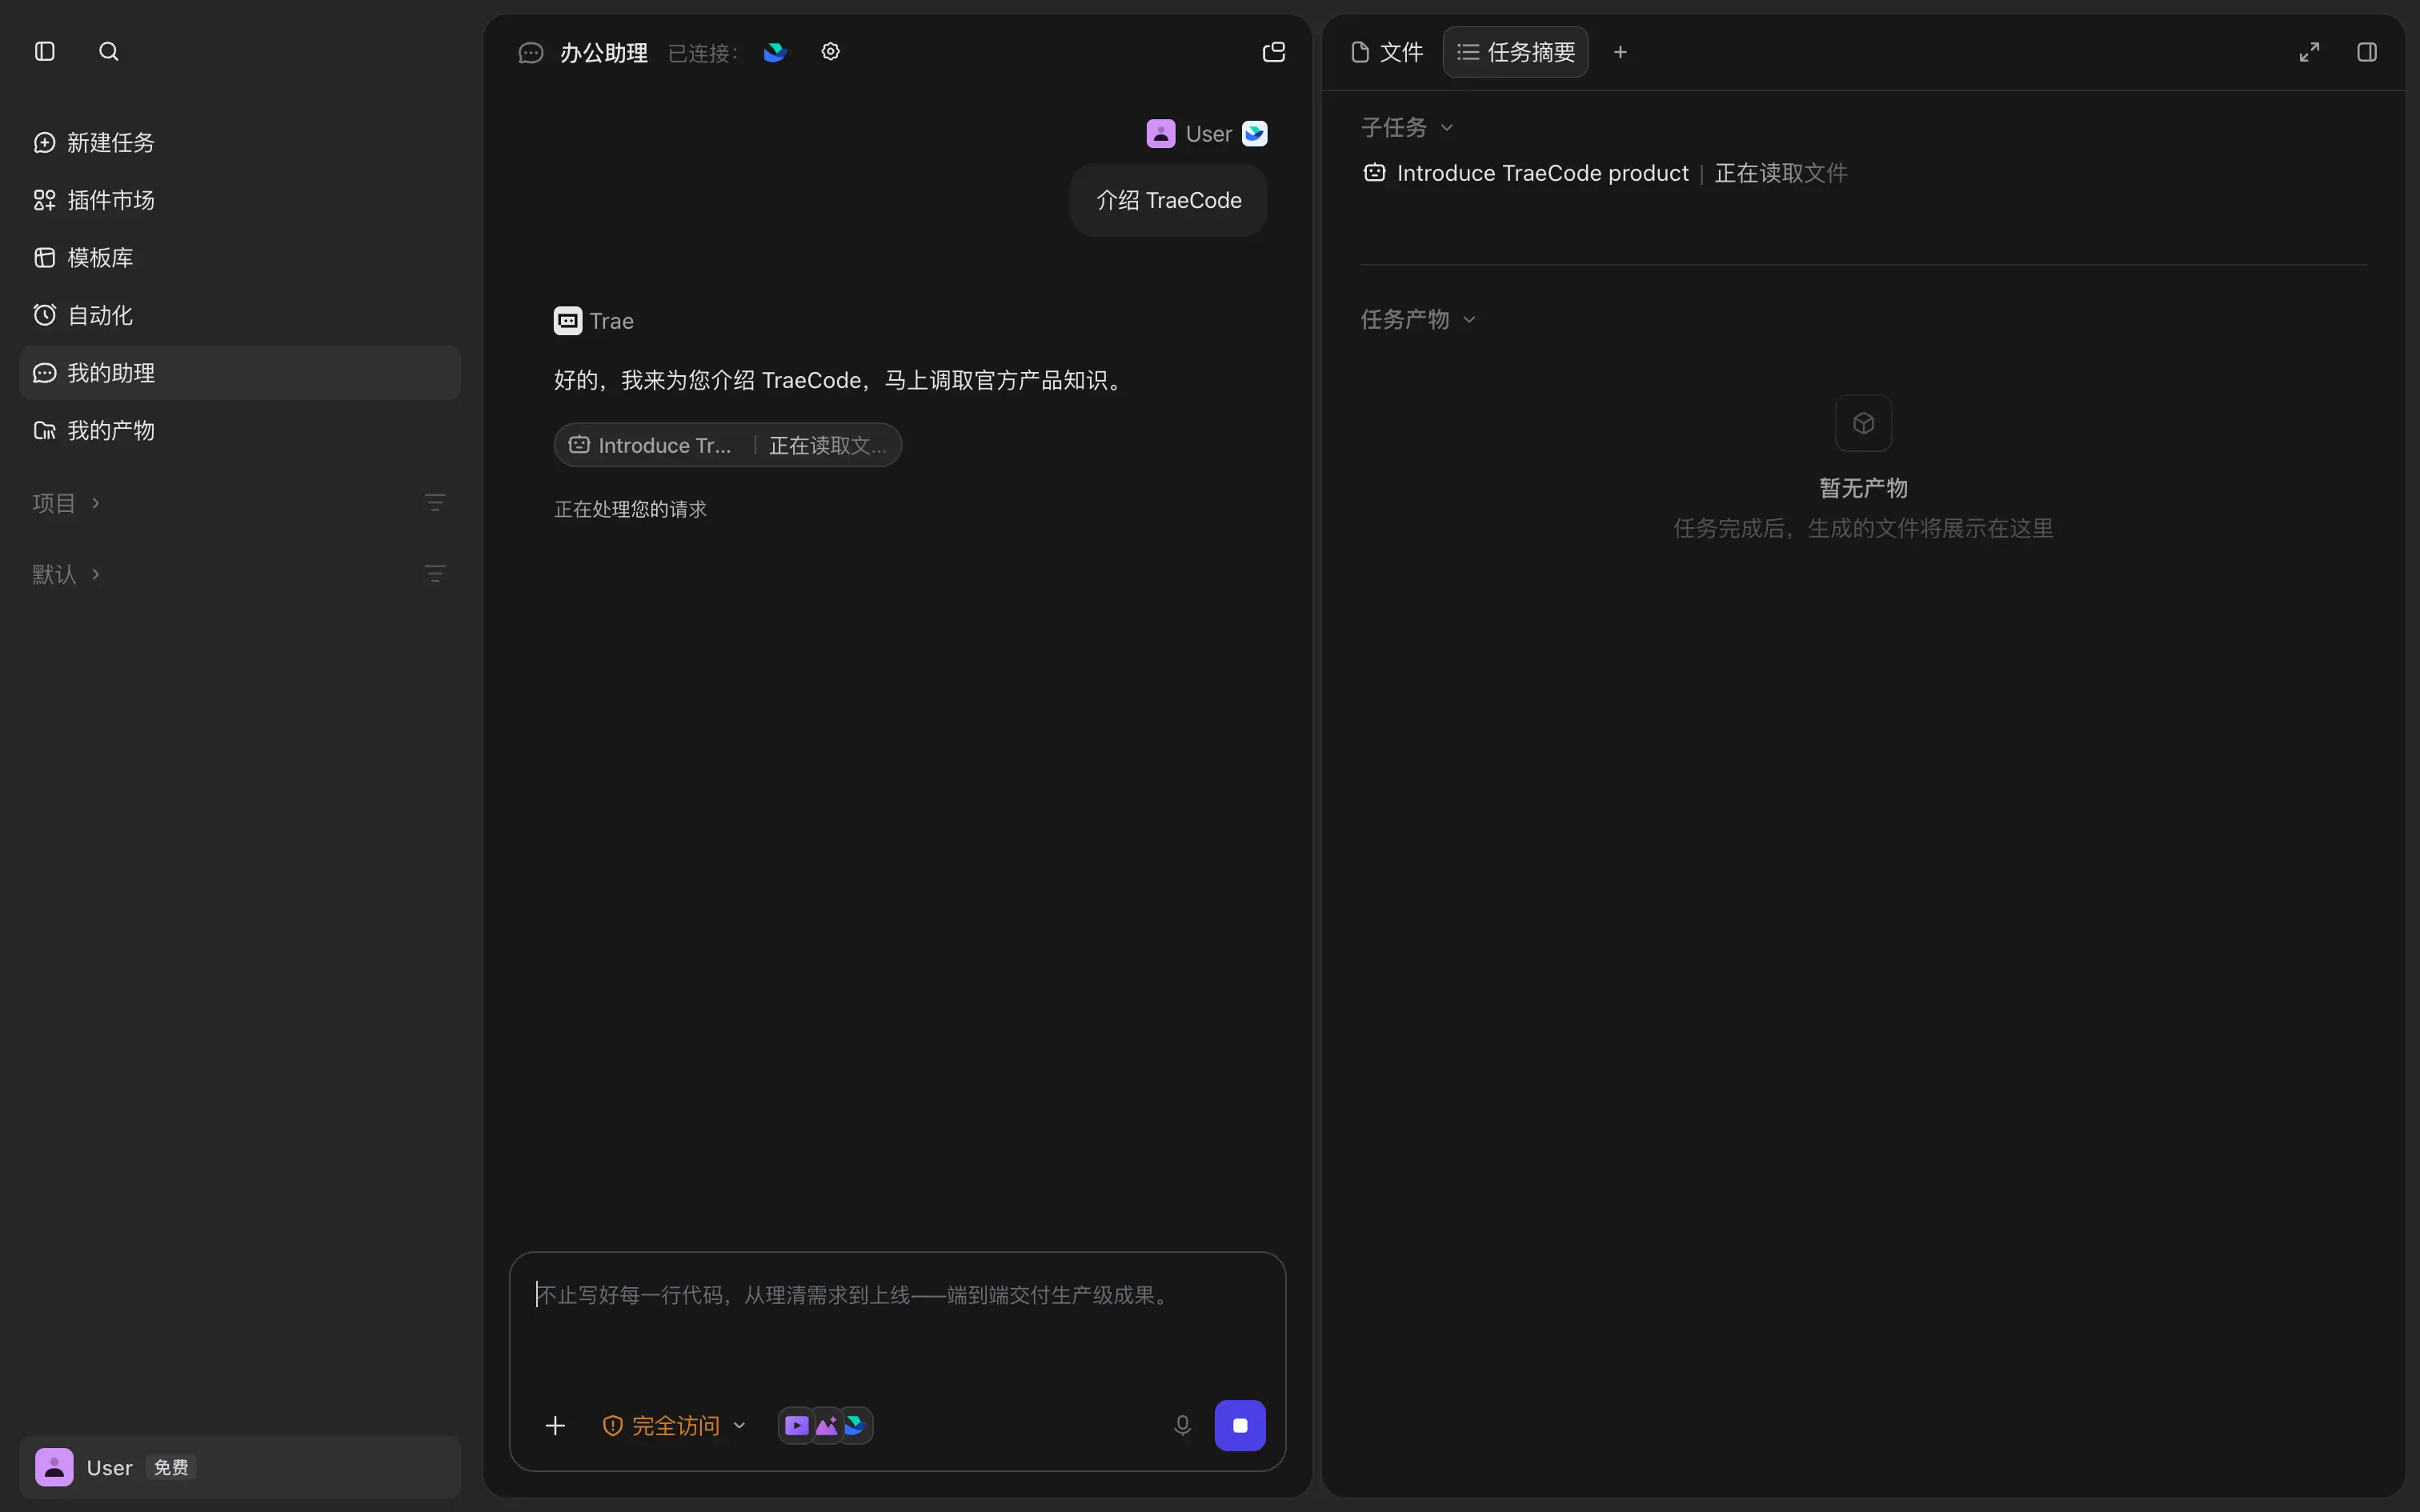Open the Introduce Tr... subtask chip
This screenshot has height=1512, width=2420.
tap(728, 445)
